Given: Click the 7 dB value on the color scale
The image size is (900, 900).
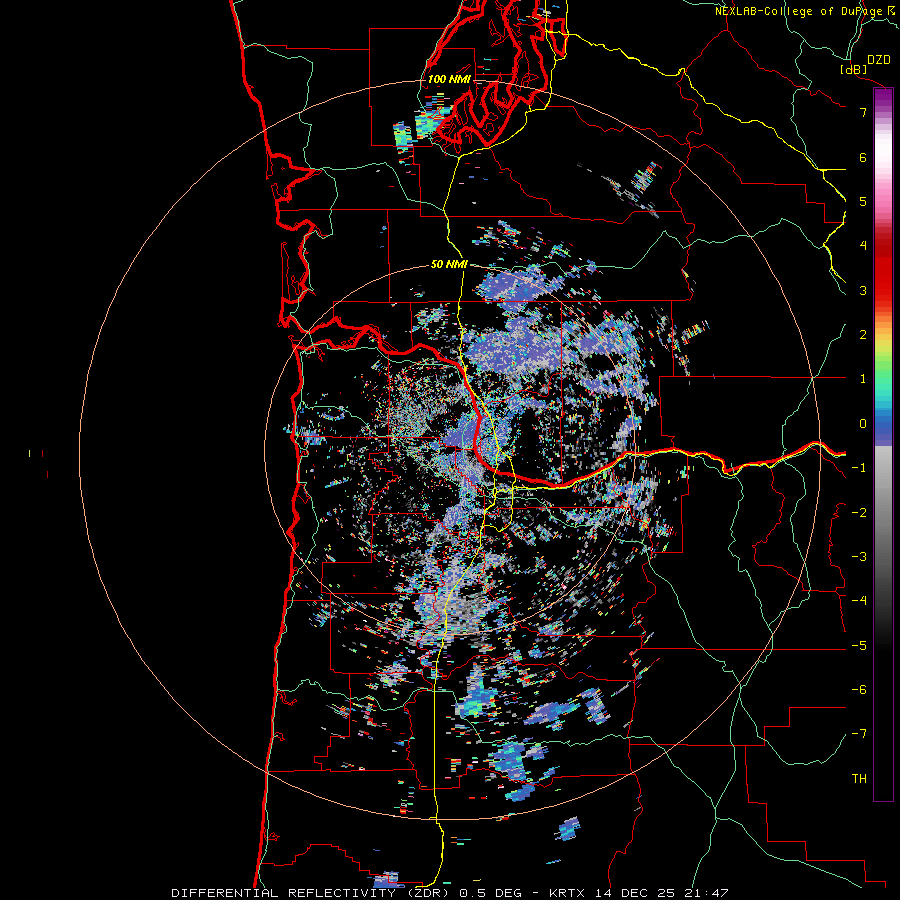Looking at the screenshot, I should [x=863, y=112].
